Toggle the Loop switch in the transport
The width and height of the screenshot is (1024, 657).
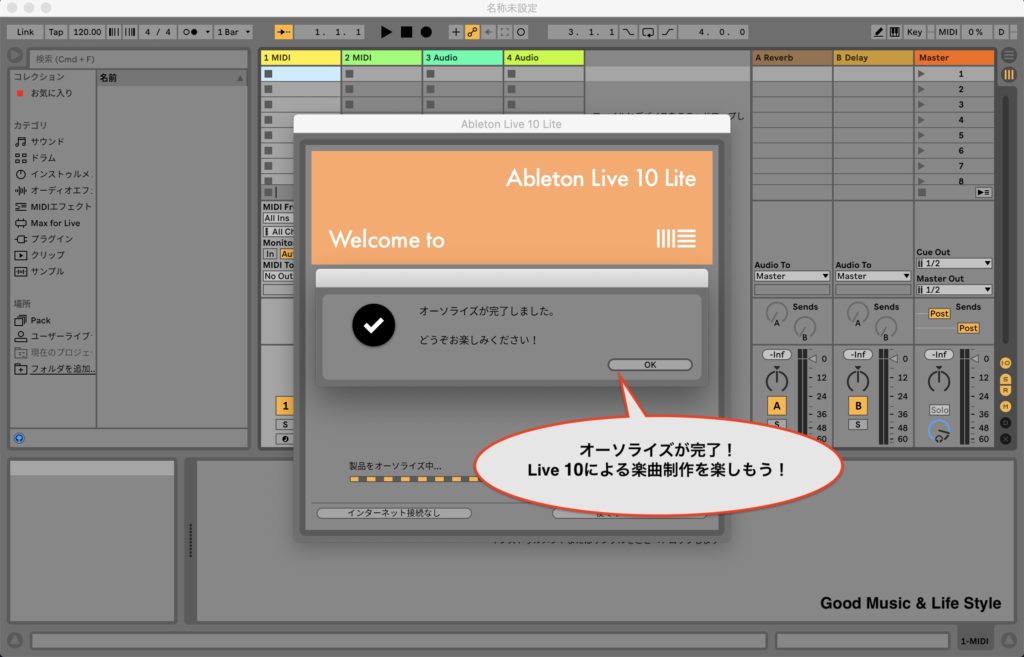(x=648, y=31)
